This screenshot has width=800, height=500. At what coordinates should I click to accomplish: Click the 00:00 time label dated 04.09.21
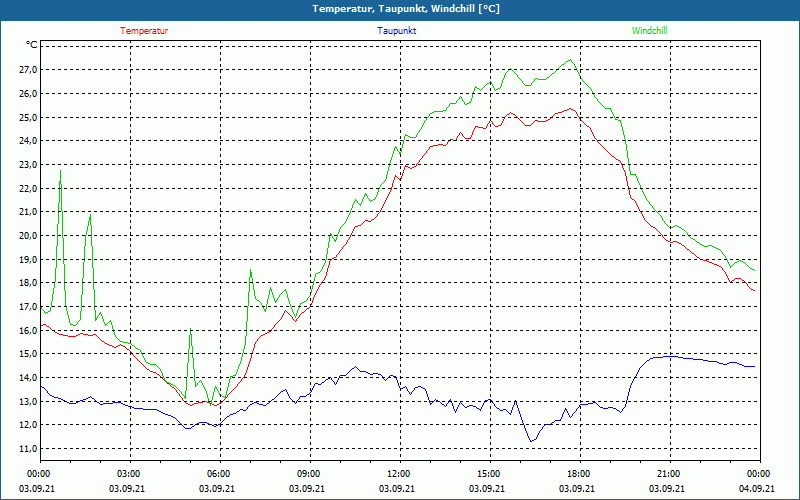pos(760,474)
